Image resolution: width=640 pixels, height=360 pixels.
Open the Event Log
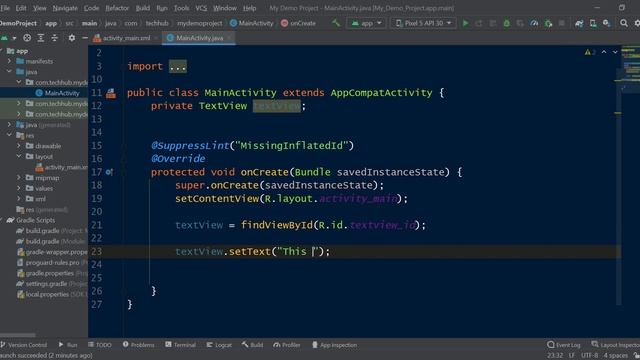564,345
